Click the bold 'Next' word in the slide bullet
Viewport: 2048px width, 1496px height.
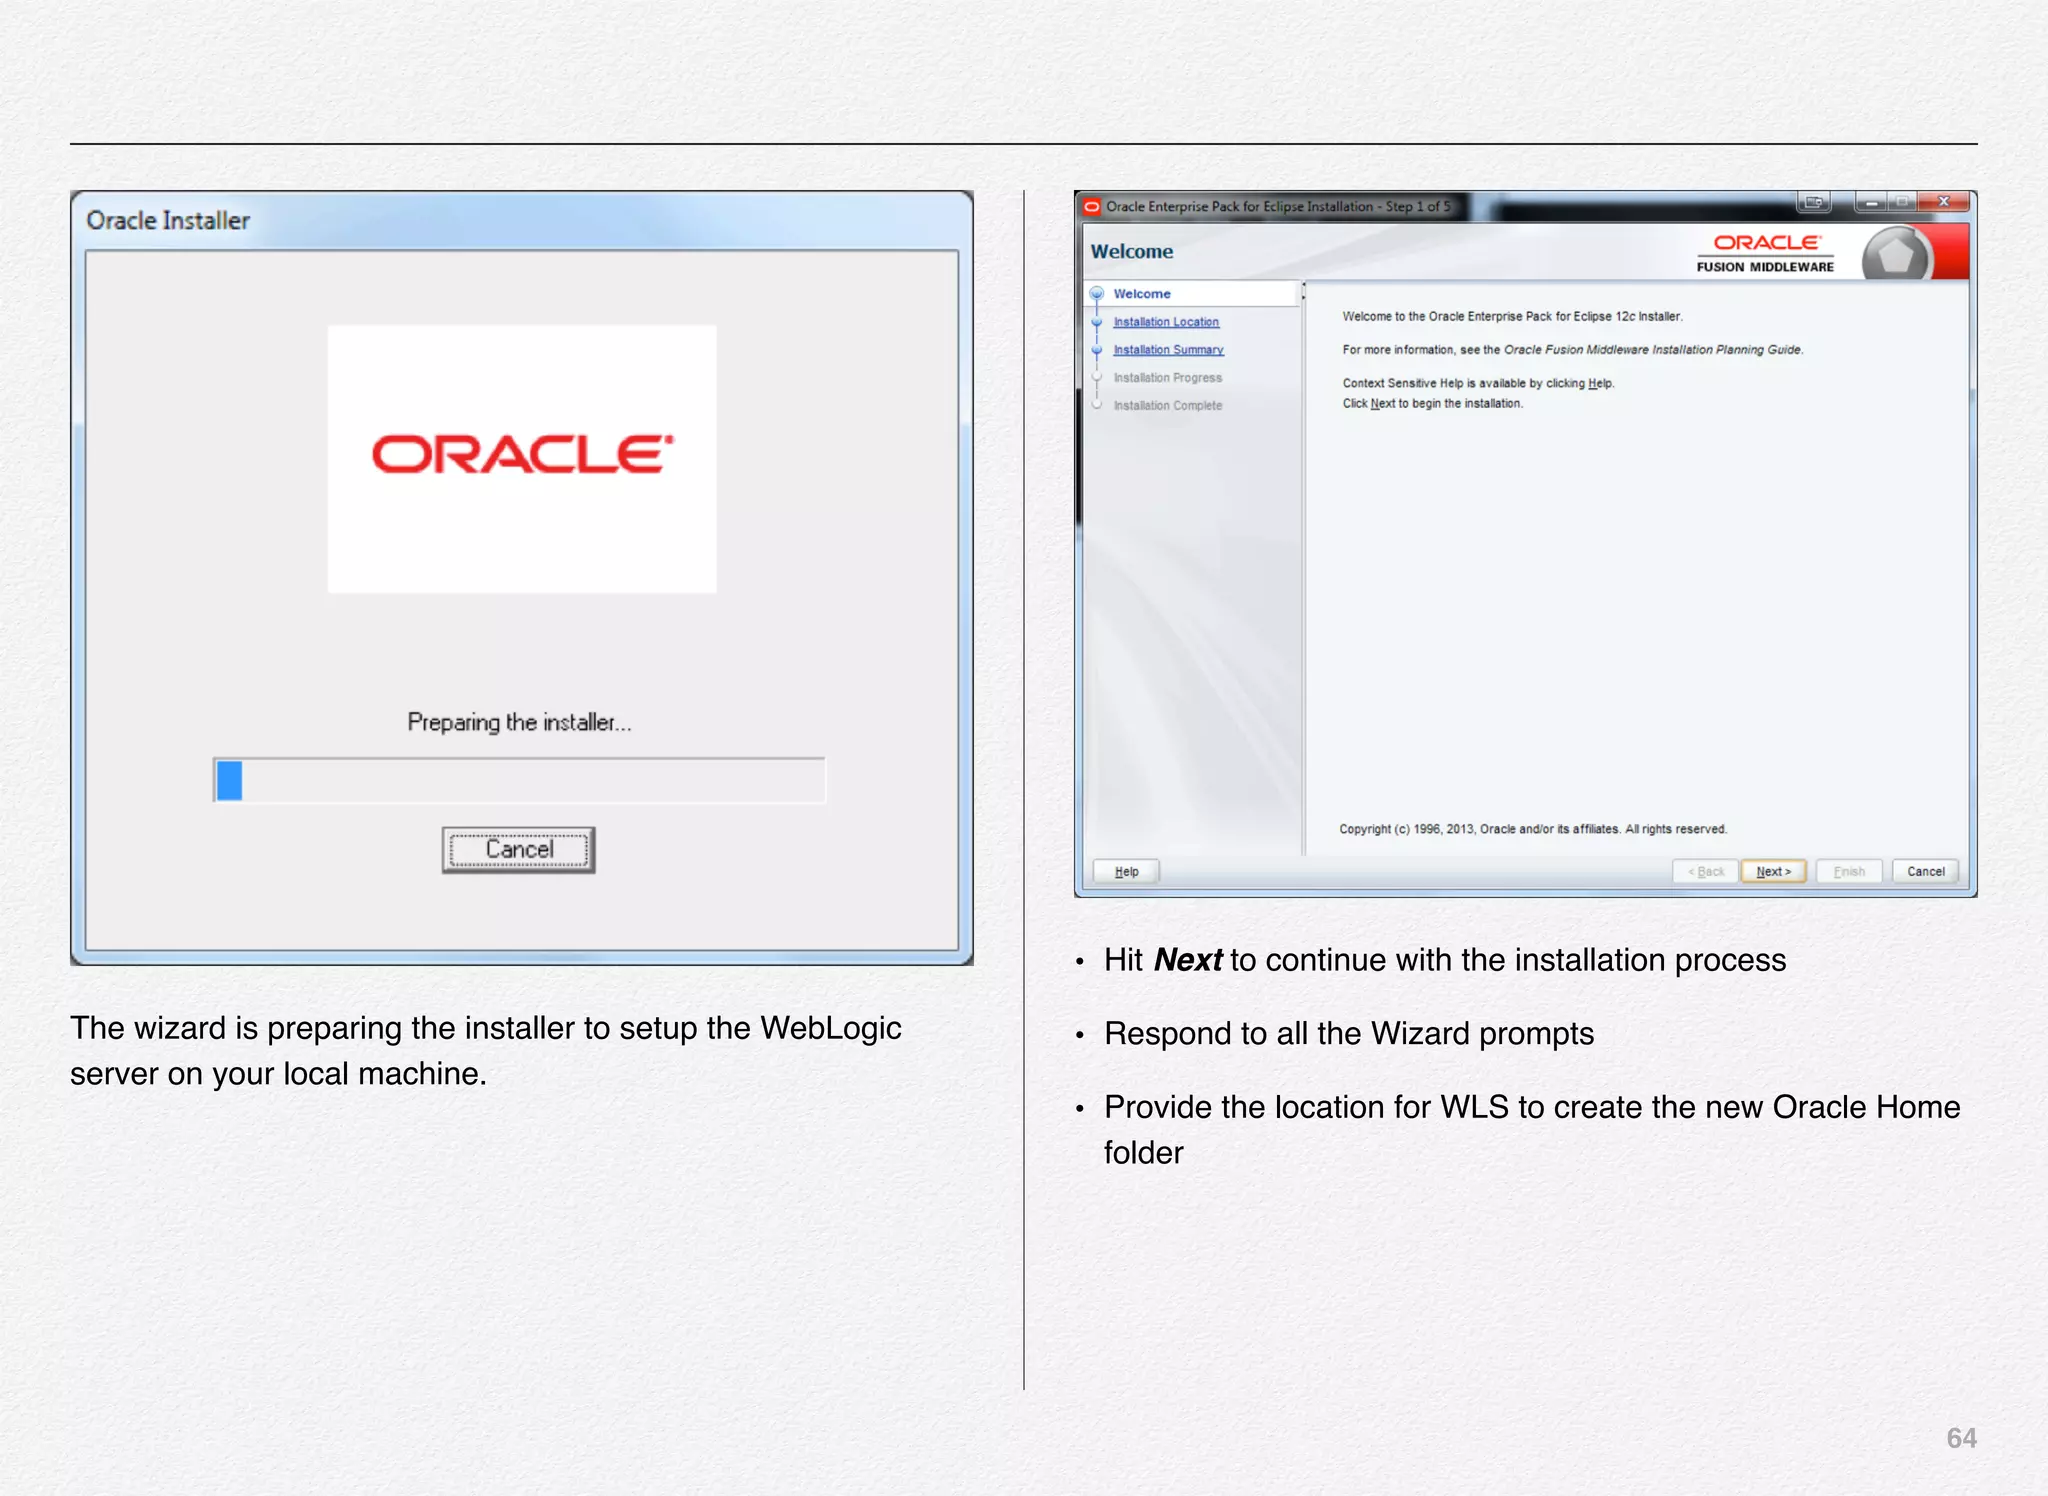pos(1187,960)
